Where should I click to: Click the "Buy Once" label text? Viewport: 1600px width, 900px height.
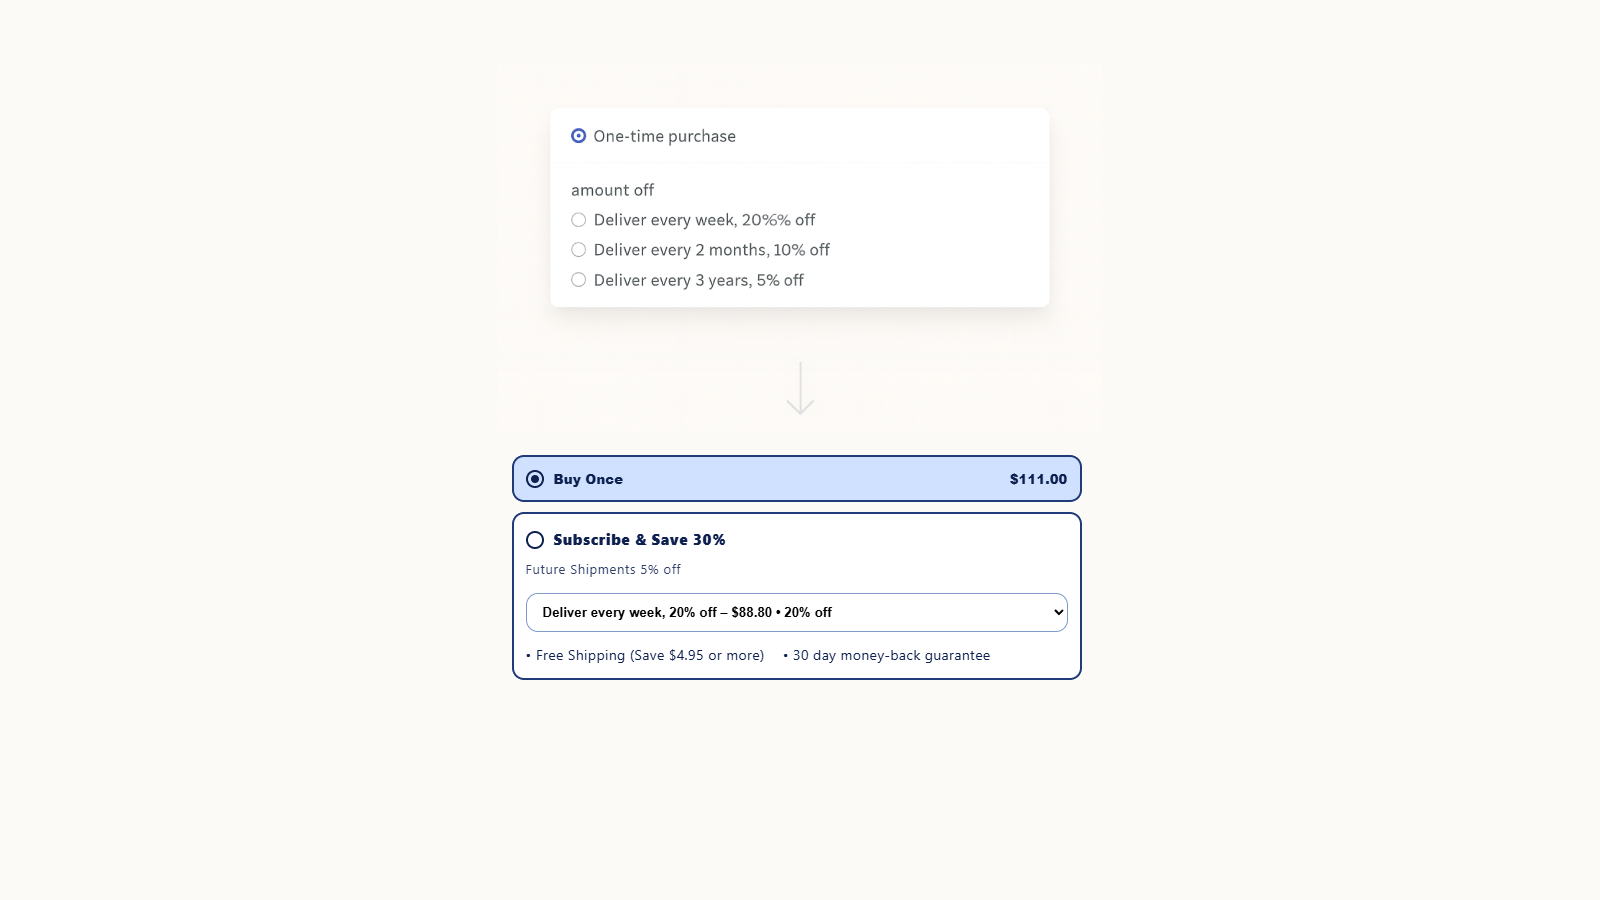click(588, 479)
